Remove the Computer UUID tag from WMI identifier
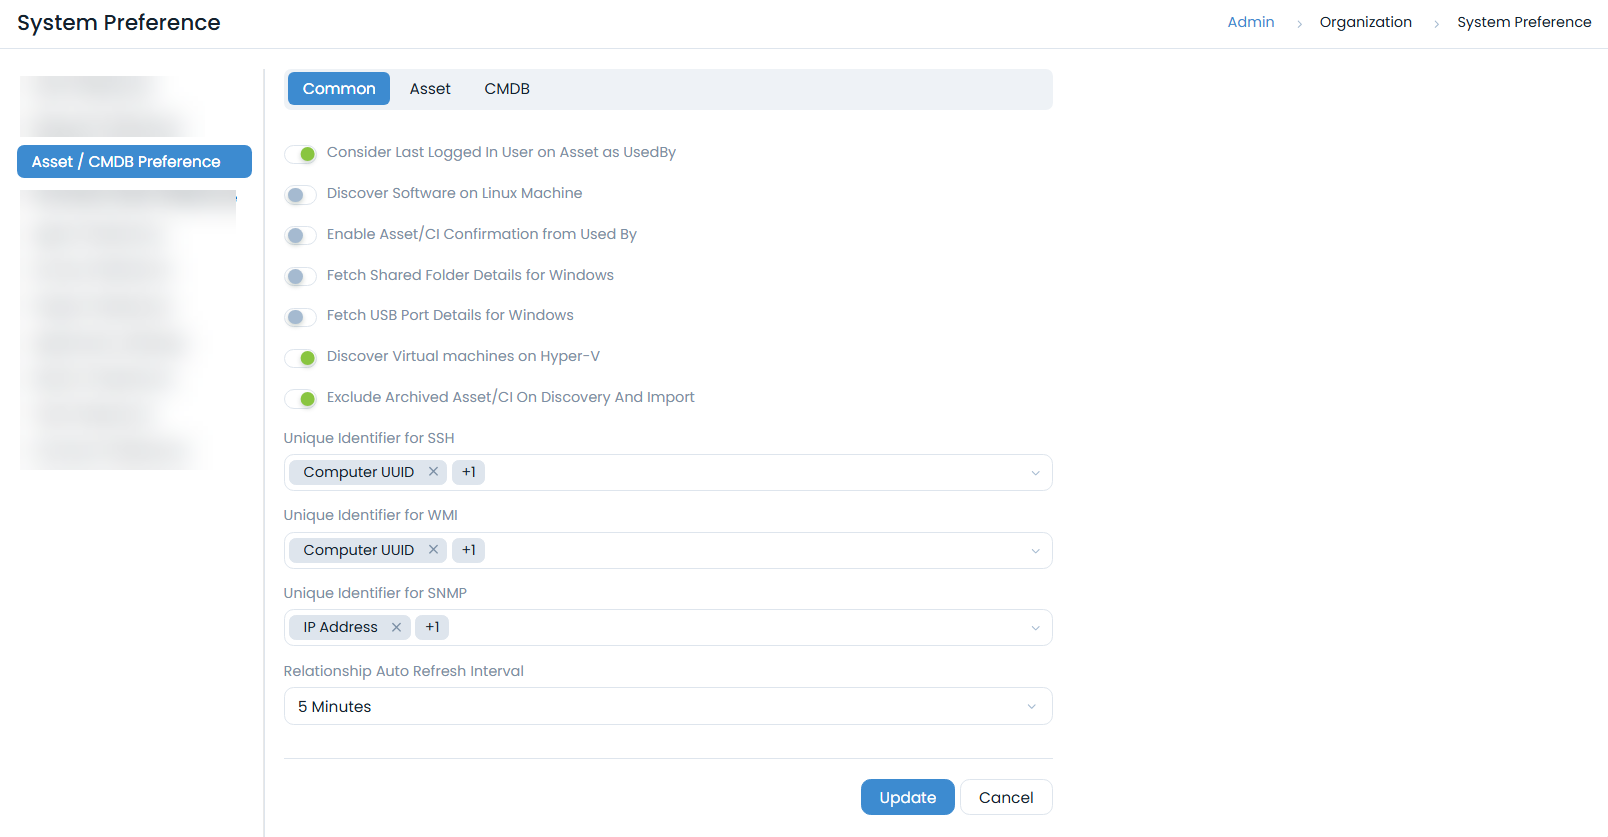The height and width of the screenshot is (837, 1608). coord(434,549)
